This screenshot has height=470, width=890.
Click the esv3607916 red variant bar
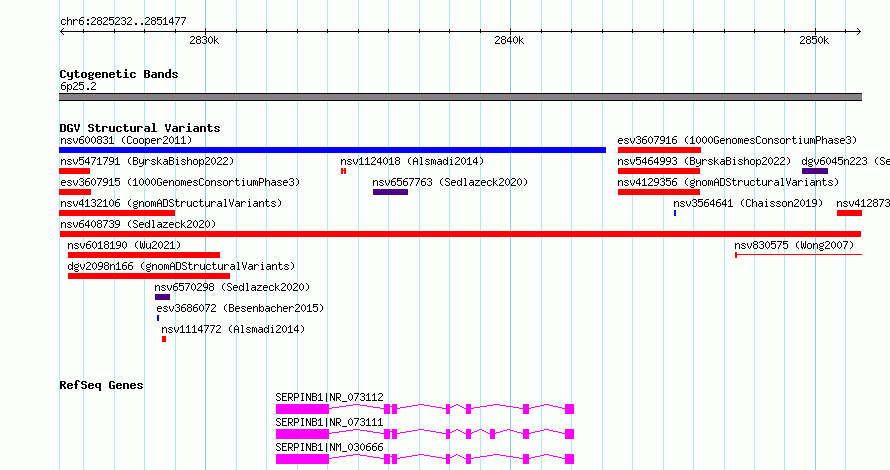click(x=660, y=150)
